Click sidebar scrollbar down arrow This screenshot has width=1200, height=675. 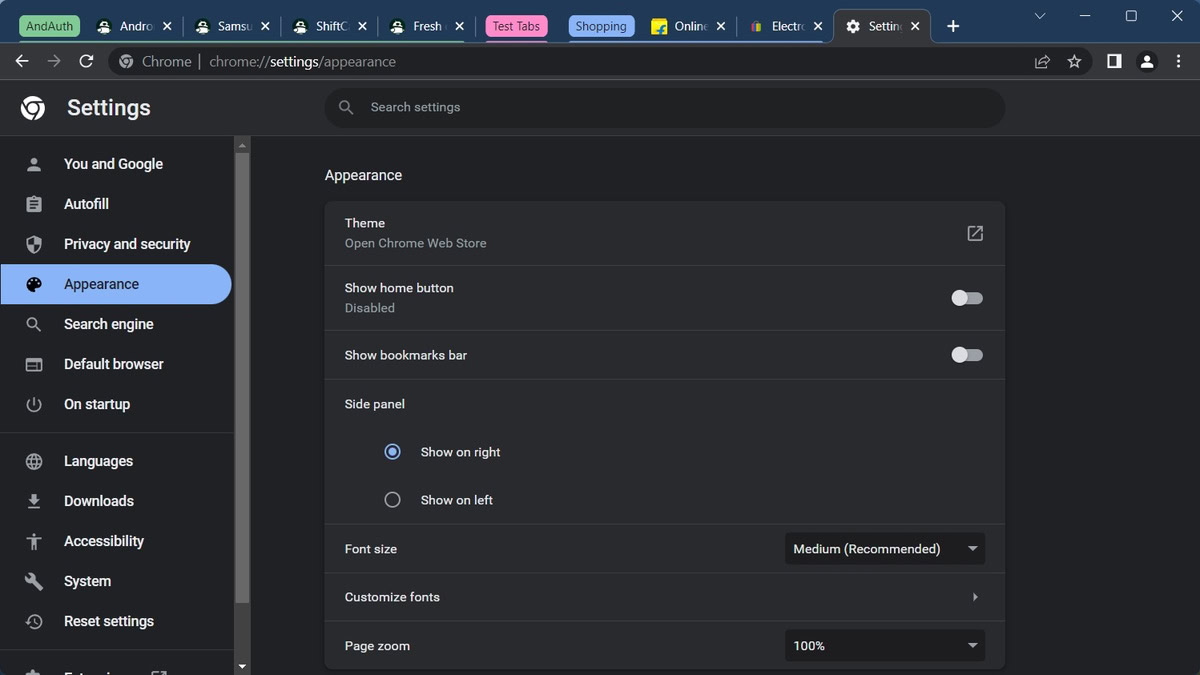[242, 666]
